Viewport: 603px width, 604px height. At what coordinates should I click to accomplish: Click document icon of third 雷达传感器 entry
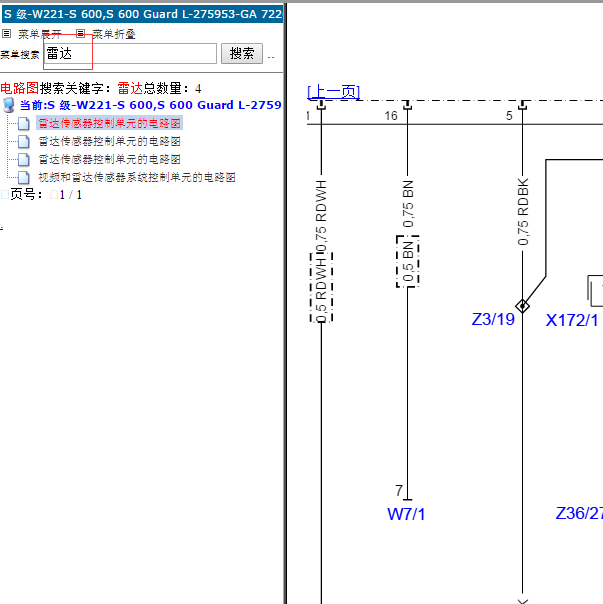(x=24, y=159)
